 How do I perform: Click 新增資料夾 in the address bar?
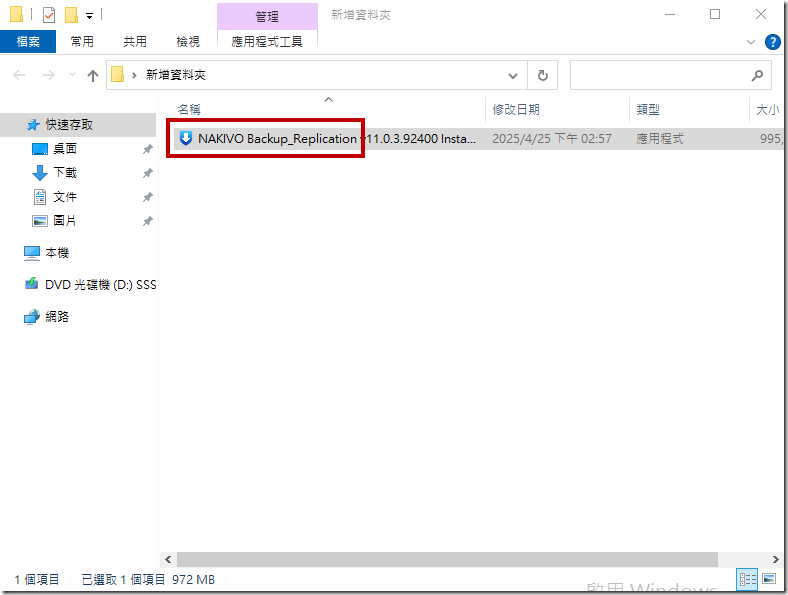pyautogui.click(x=176, y=75)
